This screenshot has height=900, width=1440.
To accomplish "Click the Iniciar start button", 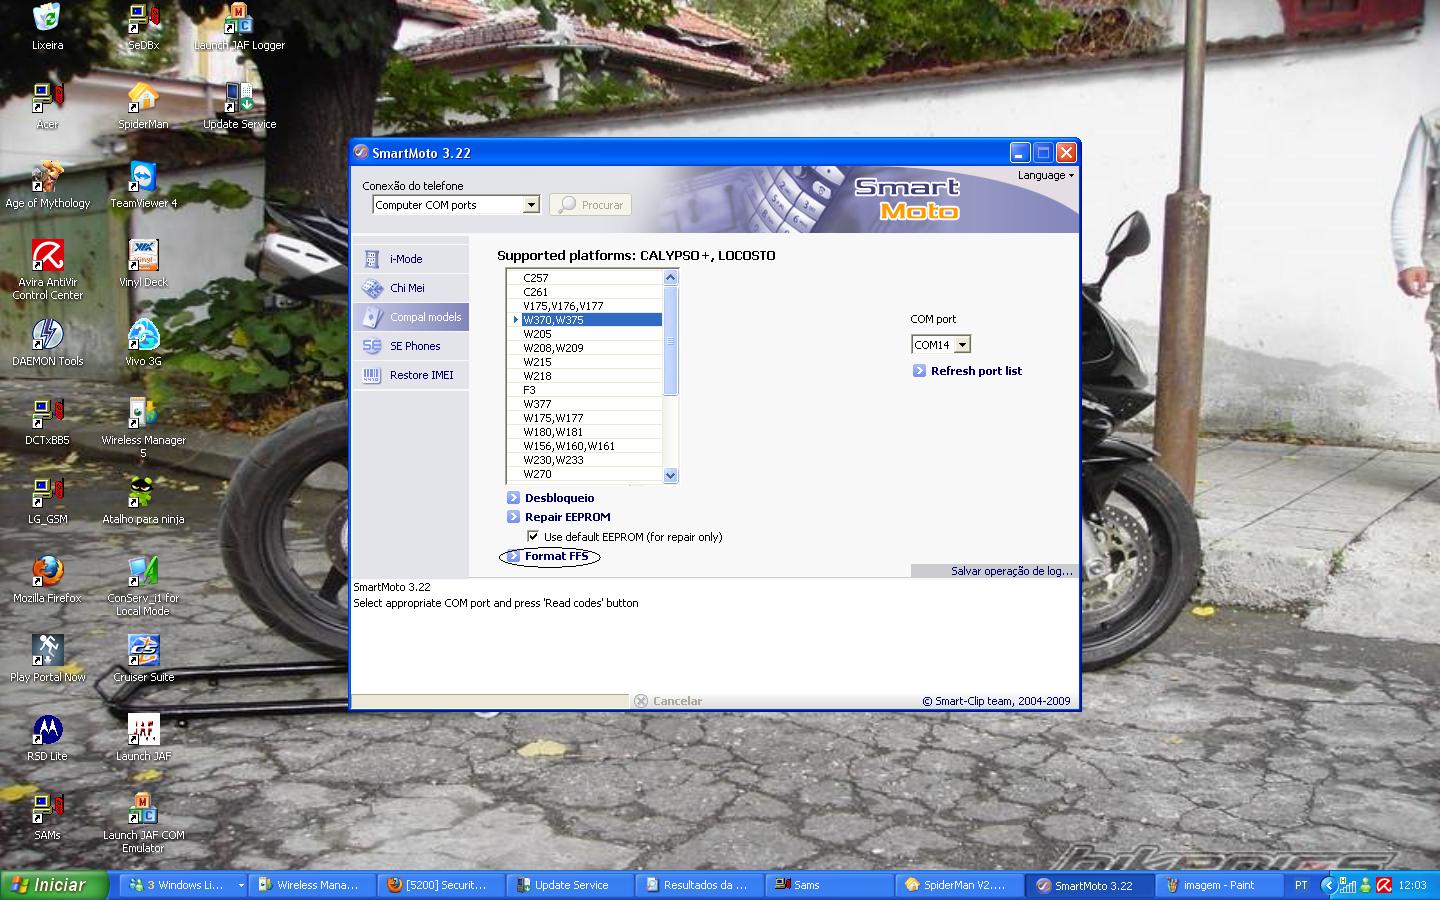I will click(x=48, y=885).
